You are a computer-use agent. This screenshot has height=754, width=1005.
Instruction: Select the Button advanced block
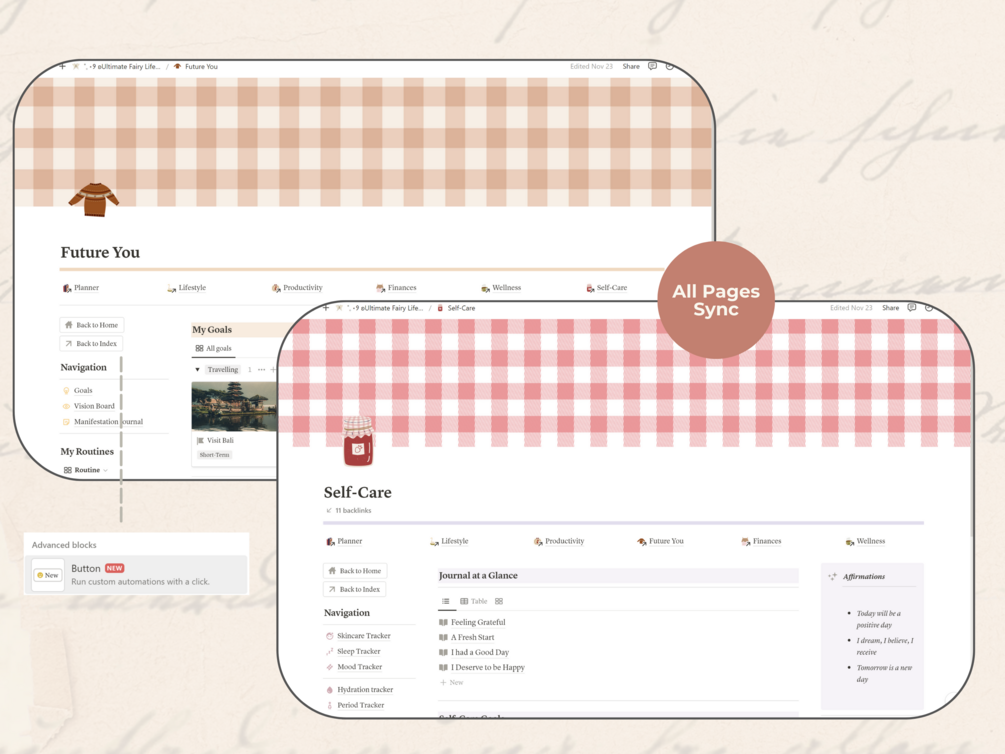point(139,574)
